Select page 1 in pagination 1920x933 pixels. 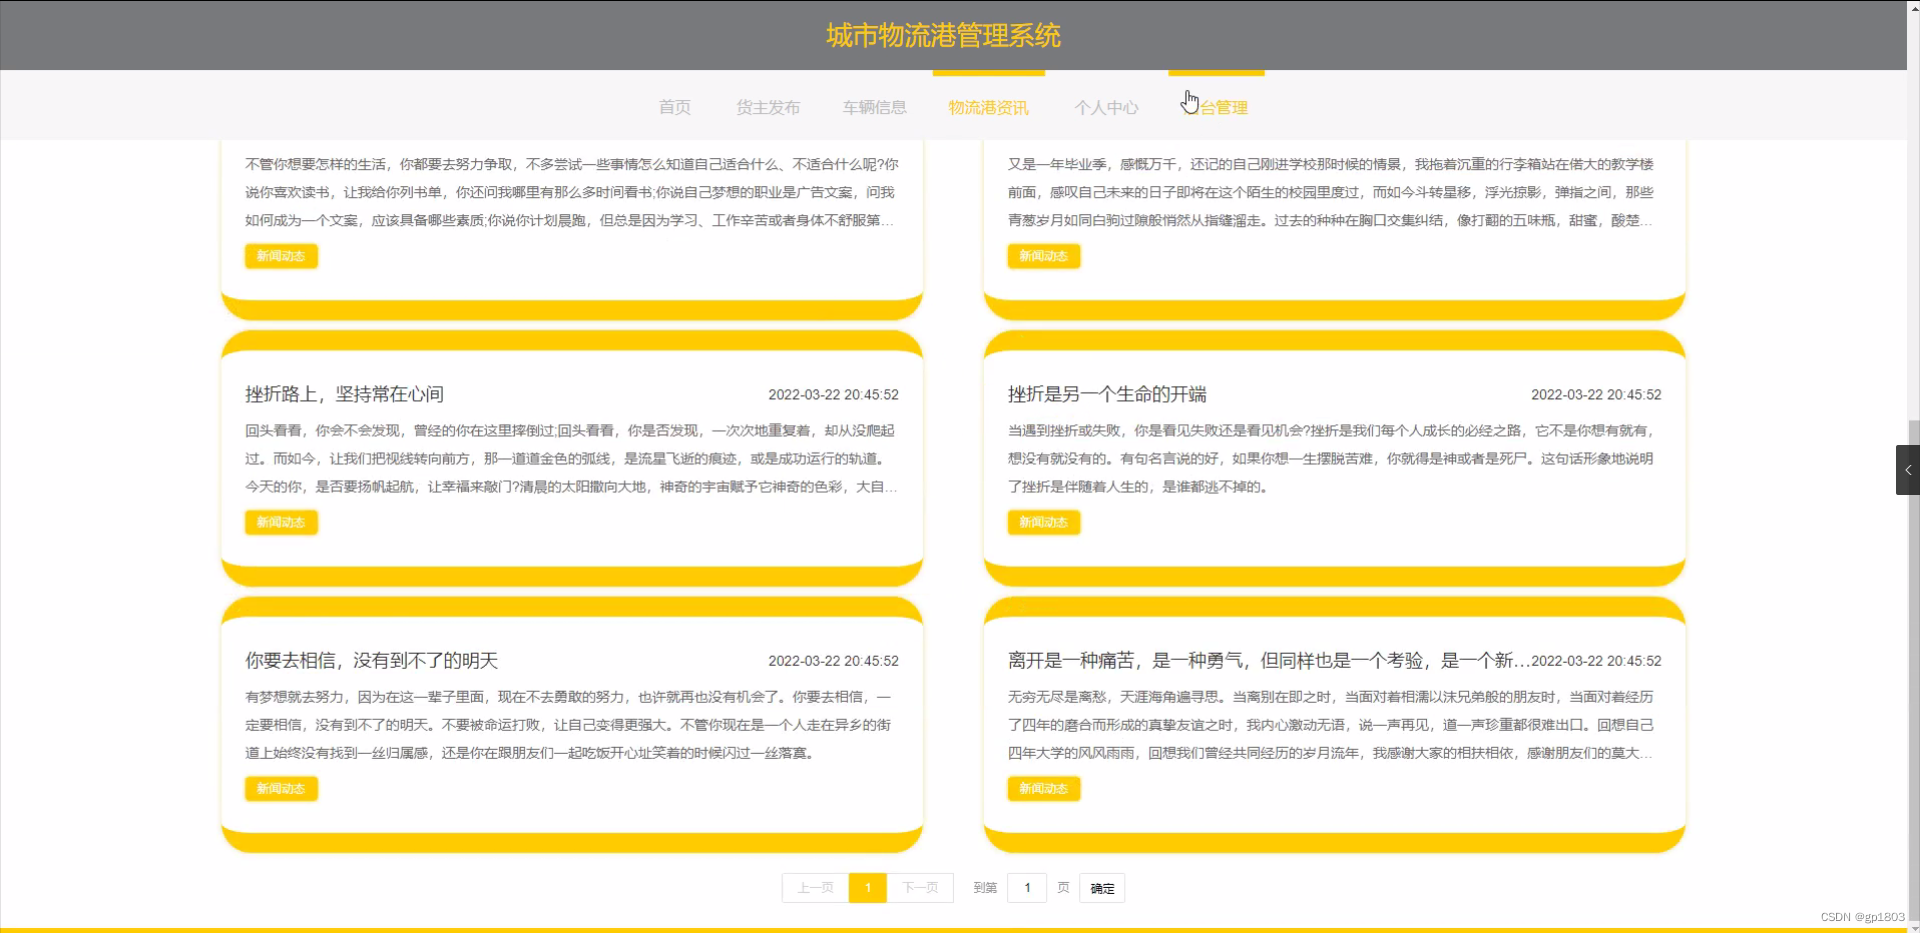868,888
